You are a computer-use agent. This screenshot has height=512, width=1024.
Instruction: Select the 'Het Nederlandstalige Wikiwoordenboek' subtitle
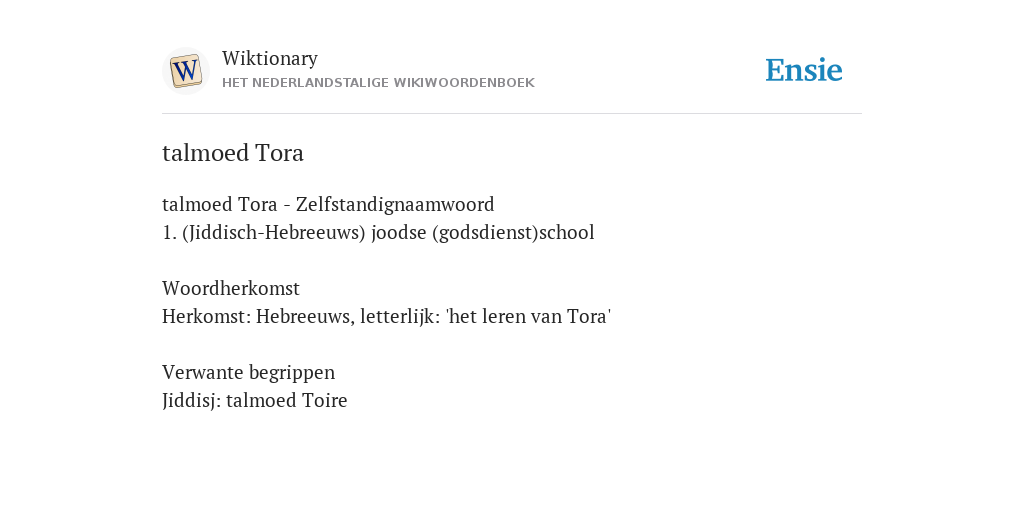pos(378,83)
